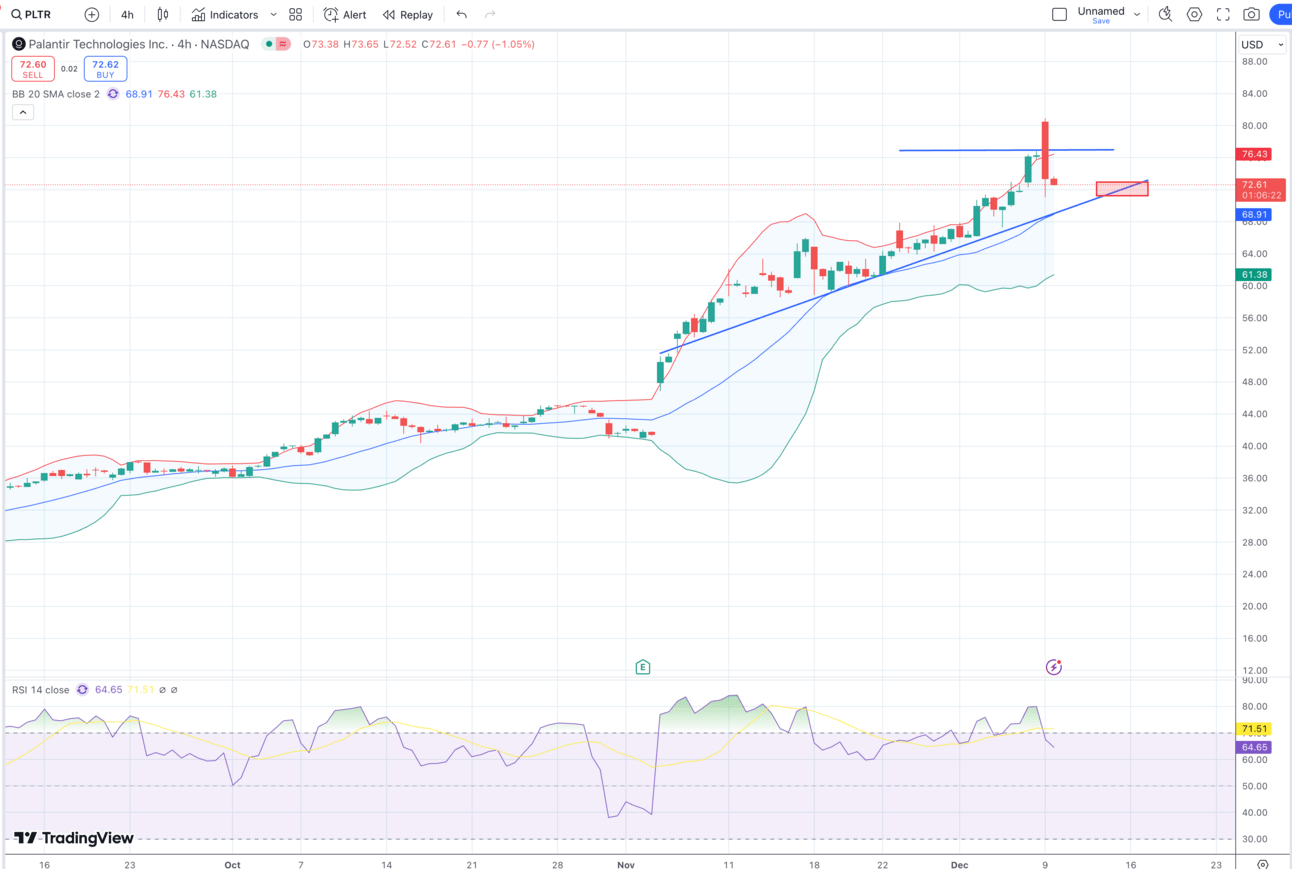
Task: Open the purple lightning event marker
Action: tap(1054, 667)
